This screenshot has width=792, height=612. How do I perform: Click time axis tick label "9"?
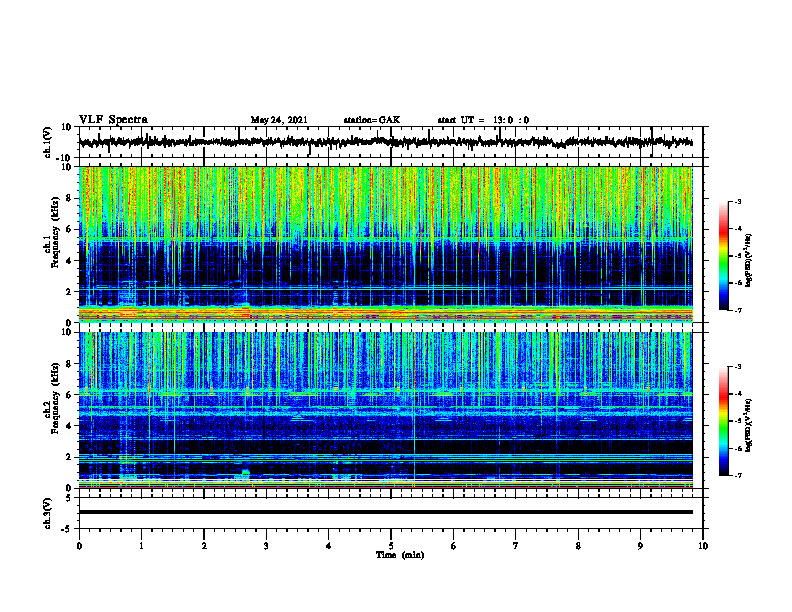pos(640,546)
